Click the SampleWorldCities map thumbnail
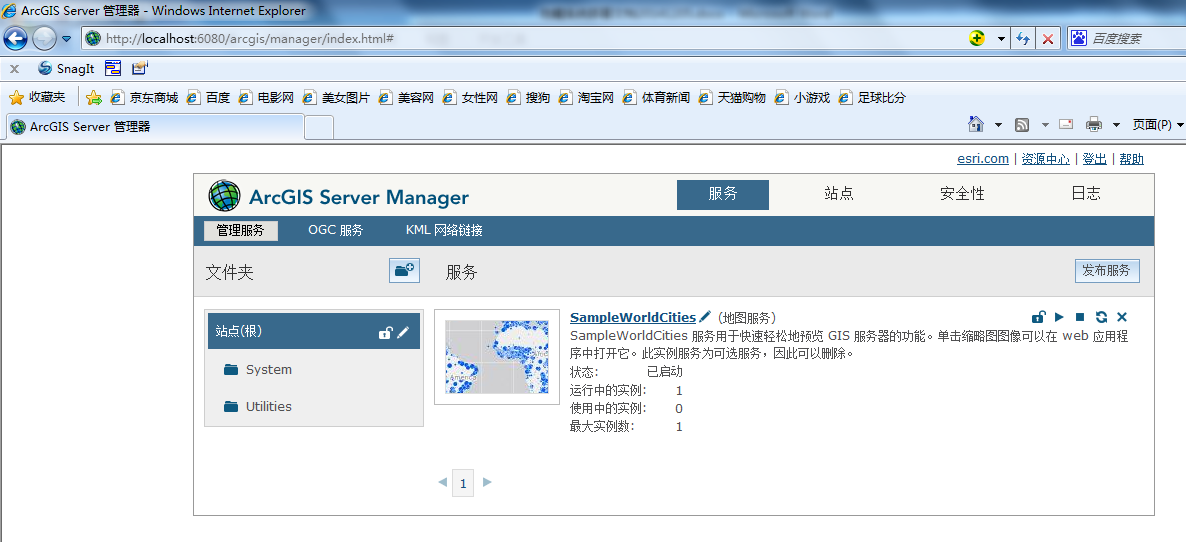Image resolution: width=1186 pixels, height=542 pixels. tap(497, 356)
